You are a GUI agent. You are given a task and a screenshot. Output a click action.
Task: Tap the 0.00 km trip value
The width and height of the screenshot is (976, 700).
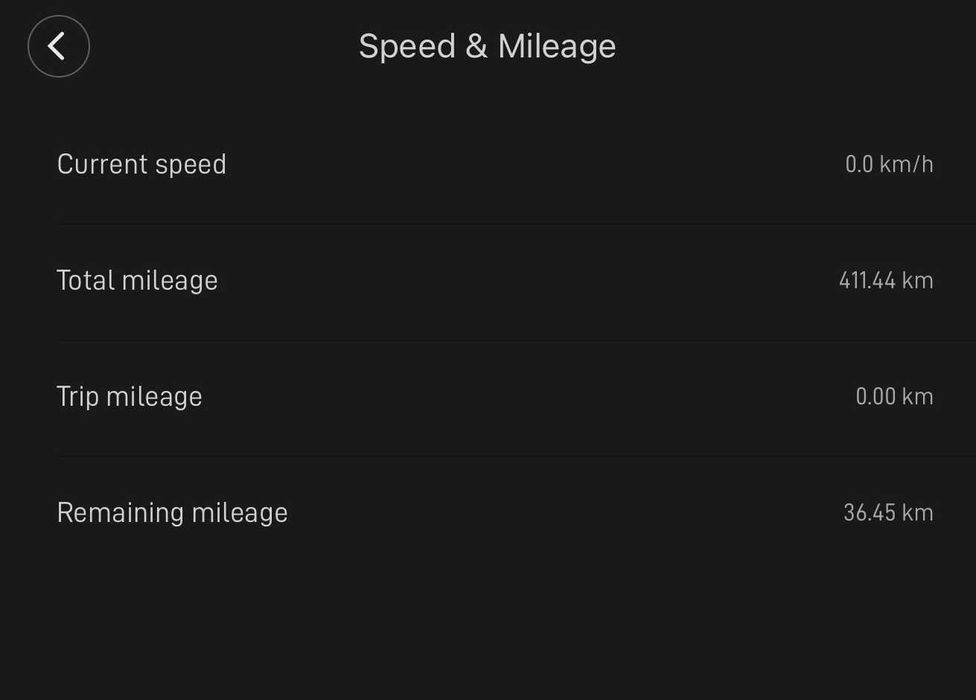(x=894, y=396)
